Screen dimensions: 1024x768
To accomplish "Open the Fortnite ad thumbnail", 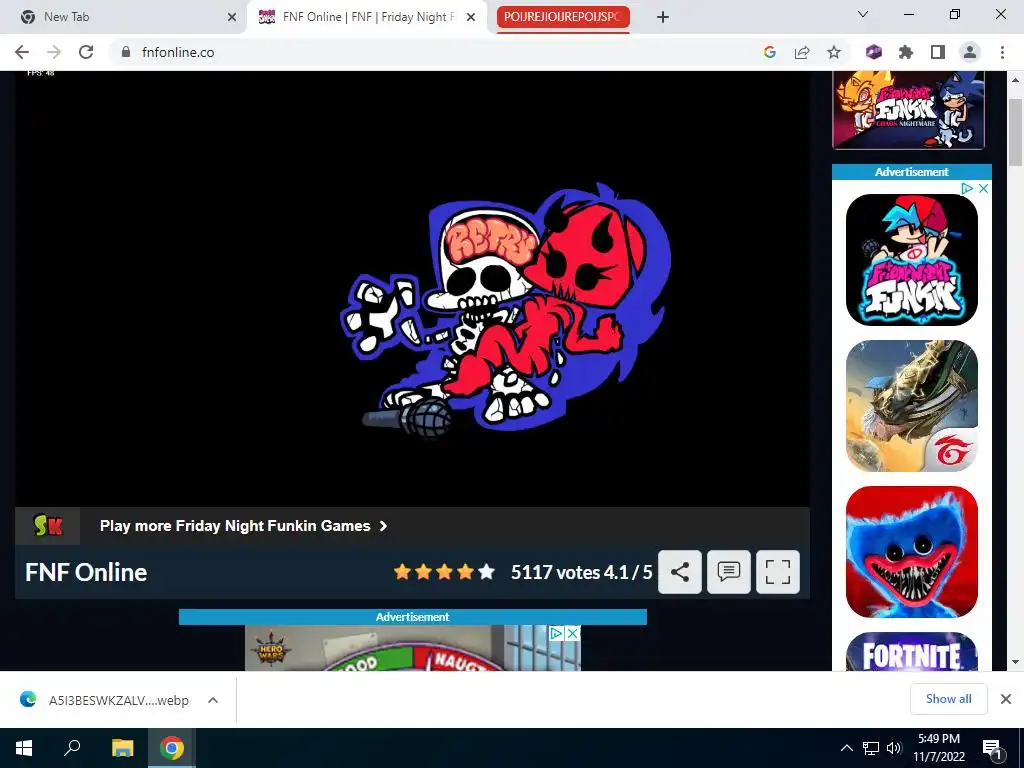I will 912,652.
